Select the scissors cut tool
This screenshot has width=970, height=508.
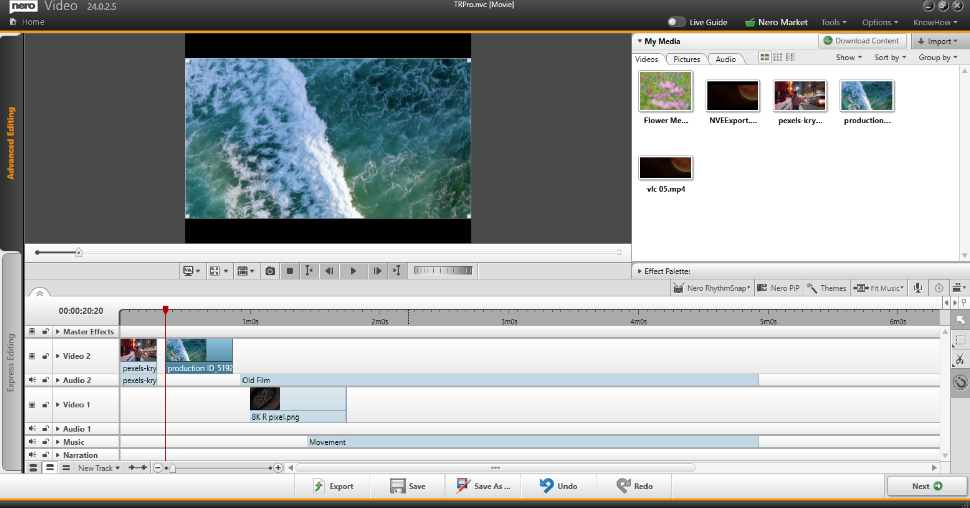[959, 359]
